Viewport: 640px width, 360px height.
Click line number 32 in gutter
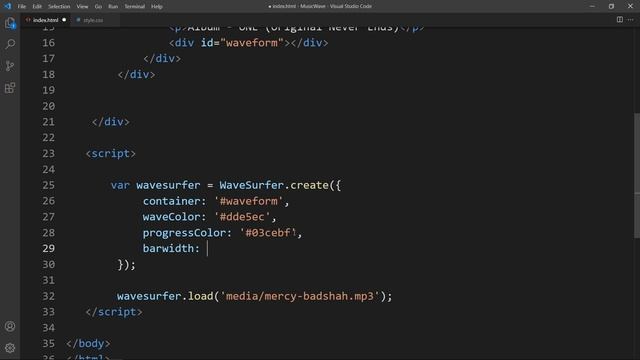point(48,296)
